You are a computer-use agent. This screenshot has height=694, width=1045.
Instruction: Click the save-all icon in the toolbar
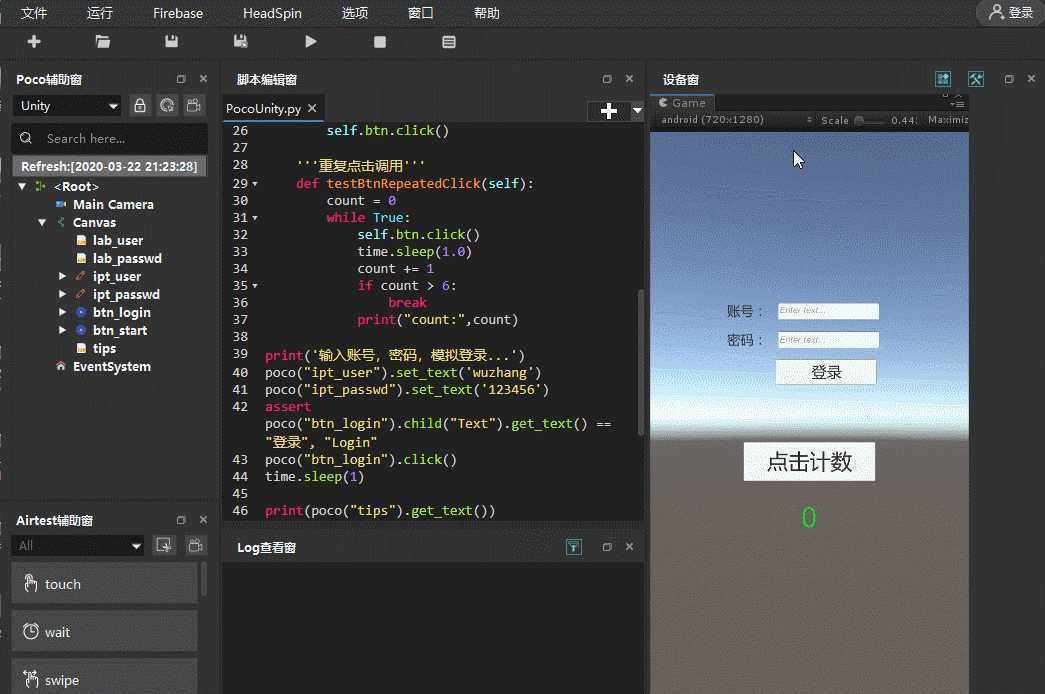(x=241, y=41)
